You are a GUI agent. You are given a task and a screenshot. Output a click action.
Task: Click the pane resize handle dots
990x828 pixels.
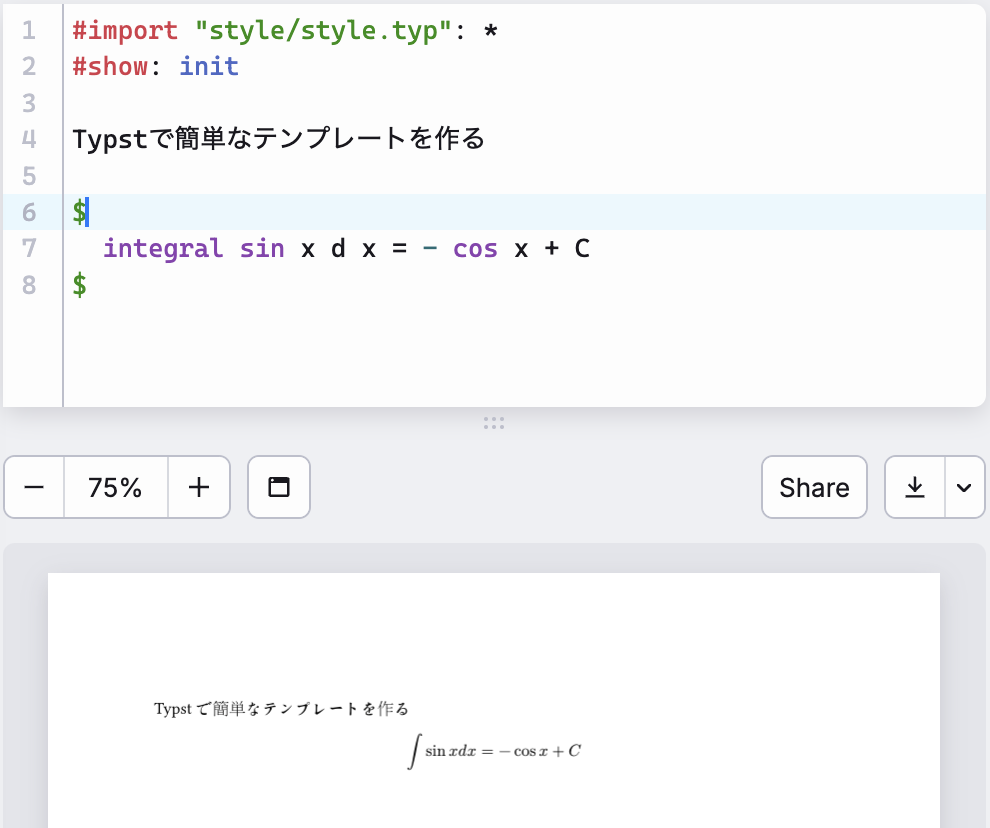point(494,423)
